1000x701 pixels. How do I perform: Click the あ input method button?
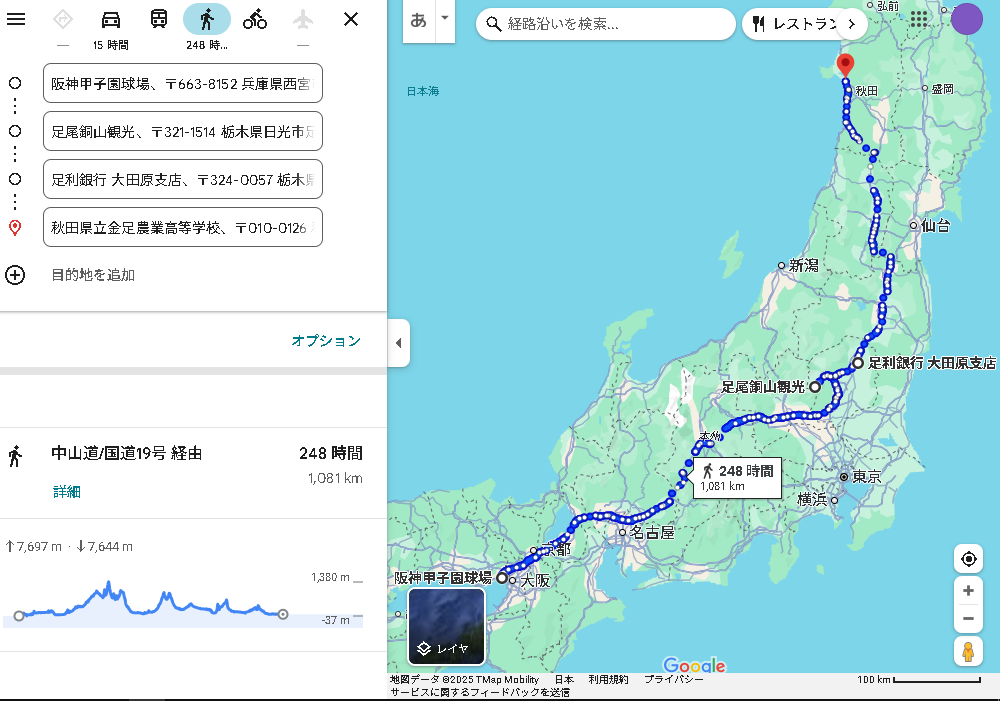[x=418, y=21]
